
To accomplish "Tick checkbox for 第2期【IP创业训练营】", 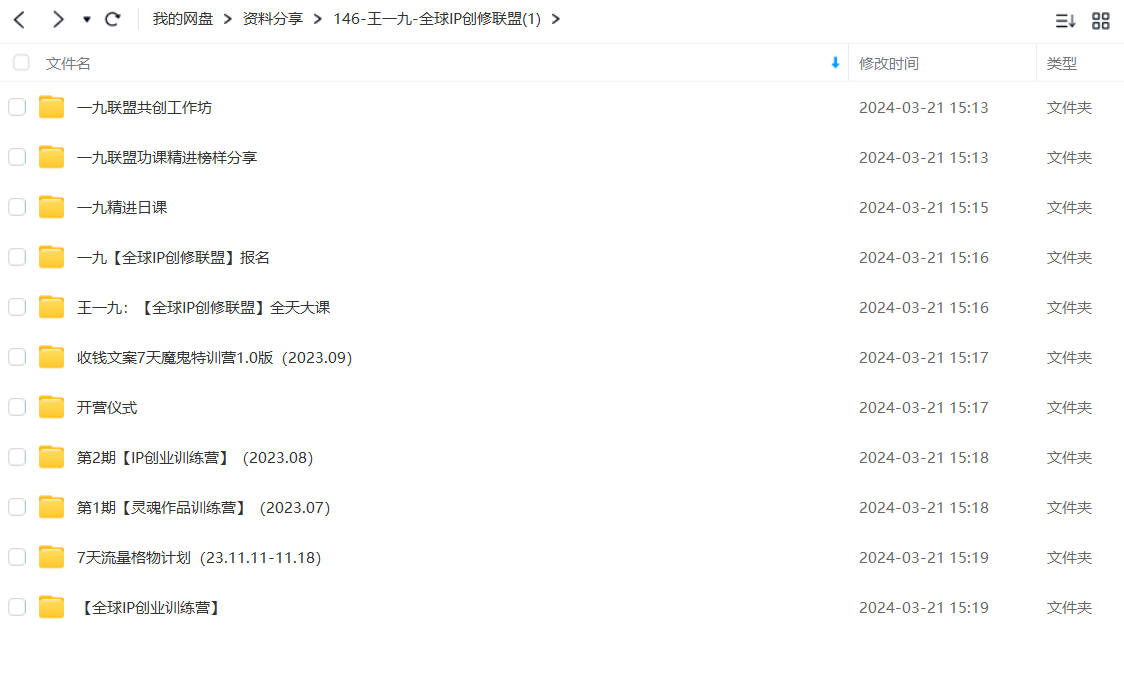I will click(x=17, y=457).
